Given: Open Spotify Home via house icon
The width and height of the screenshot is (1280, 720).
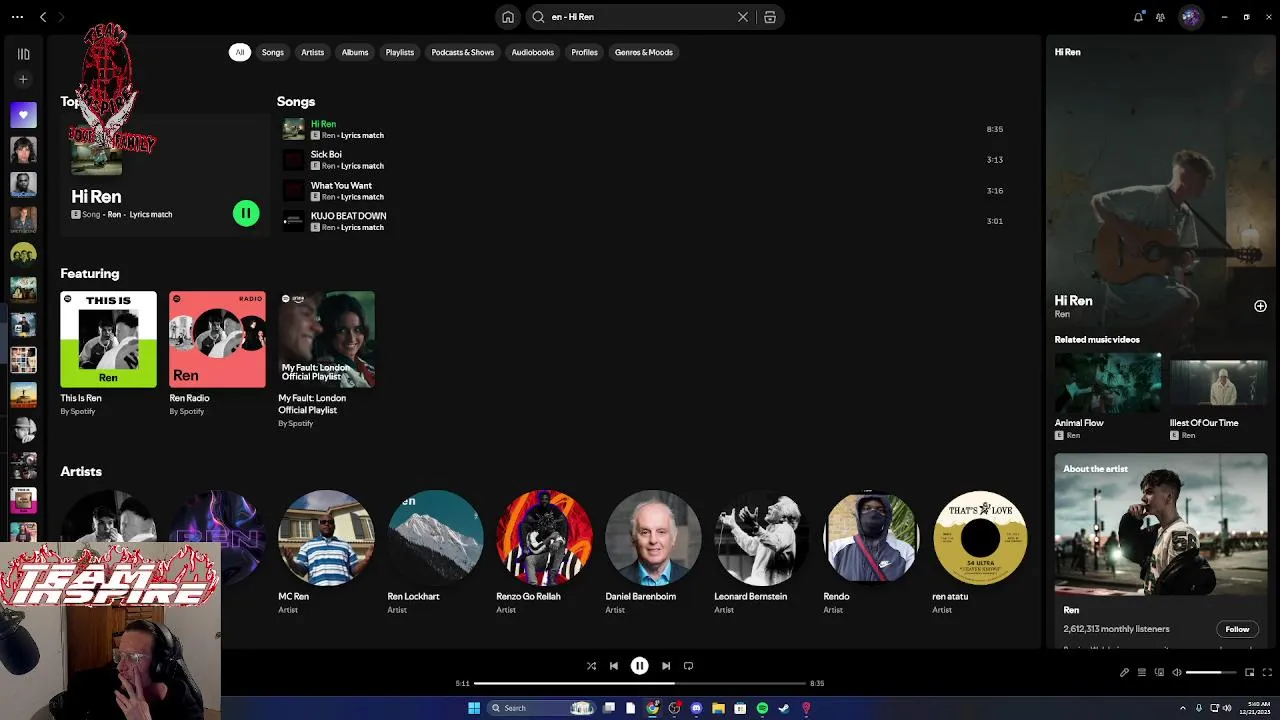Looking at the screenshot, I should (508, 17).
